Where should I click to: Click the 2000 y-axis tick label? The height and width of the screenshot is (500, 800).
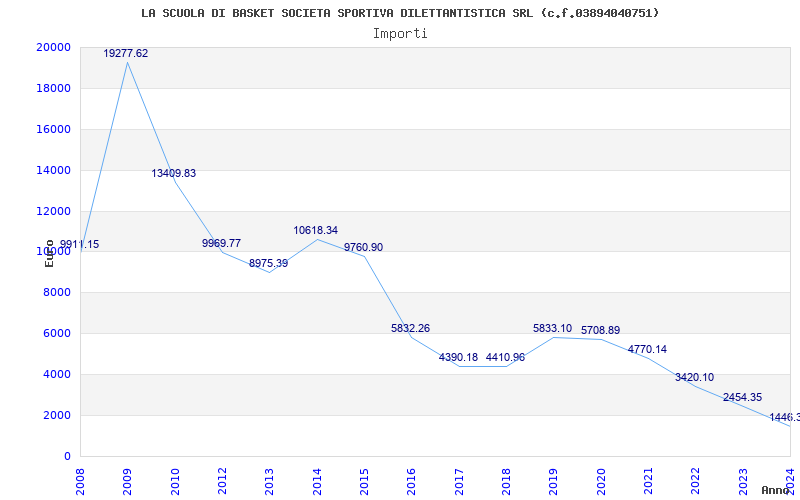click(57, 415)
